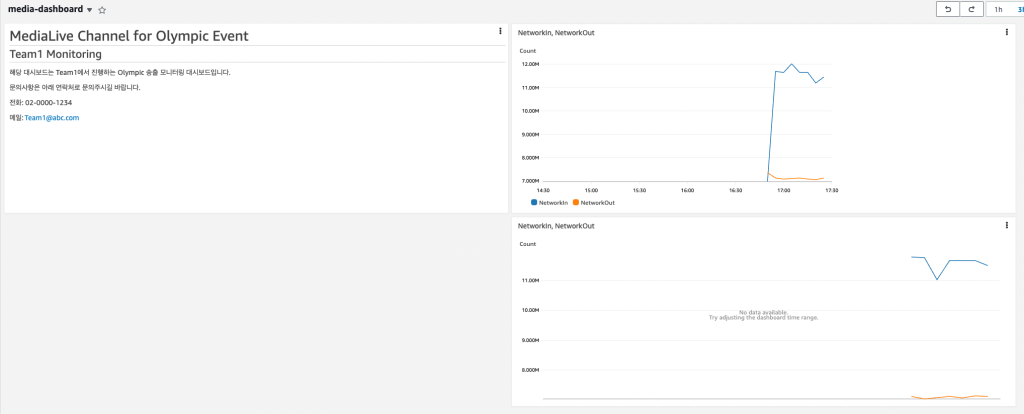
Task: Open top NetworkIn chart three-dot menu
Action: (x=1007, y=32)
